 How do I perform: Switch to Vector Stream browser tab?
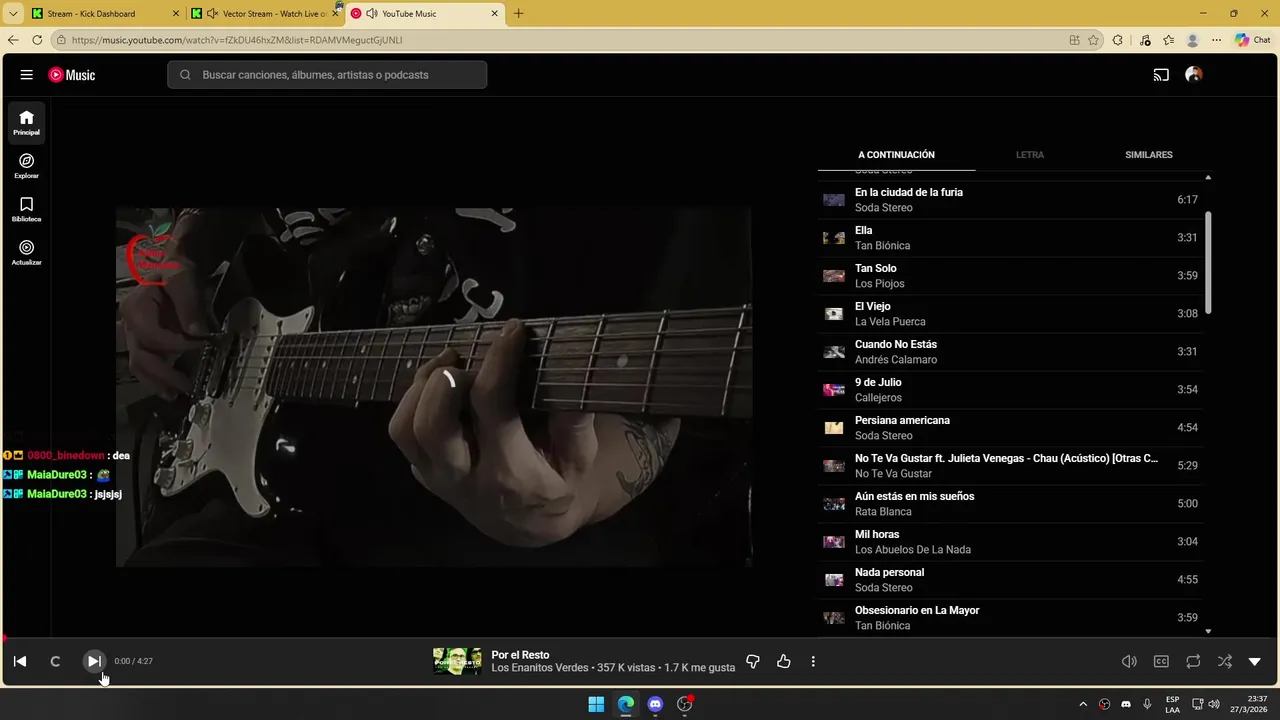click(265, 14)
